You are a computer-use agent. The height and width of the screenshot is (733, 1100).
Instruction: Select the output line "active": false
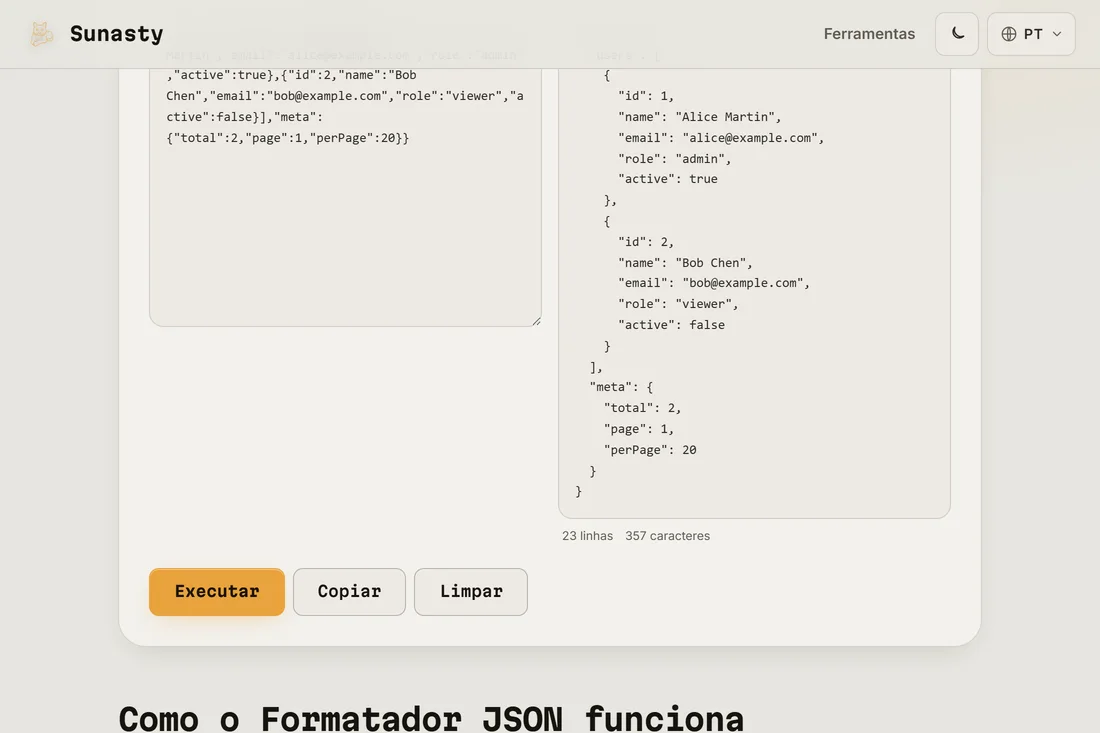(x=671, y=325)
